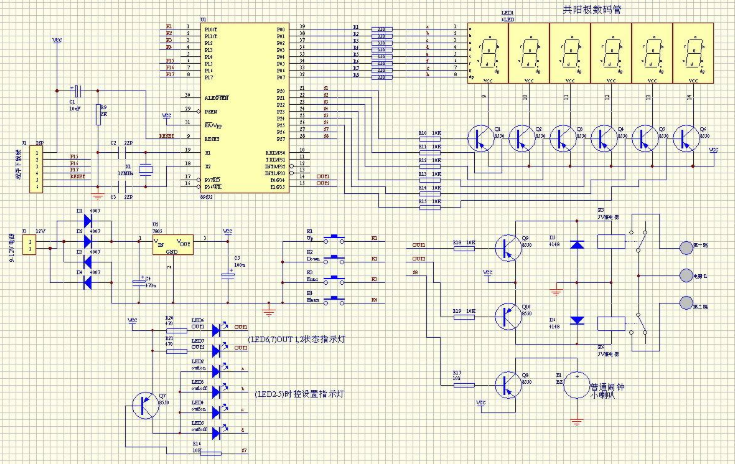Image resolution: width=735 pixels, height=464 pixels.
Task: Click the buzzer driver transistor Q8
Action: 508,385
